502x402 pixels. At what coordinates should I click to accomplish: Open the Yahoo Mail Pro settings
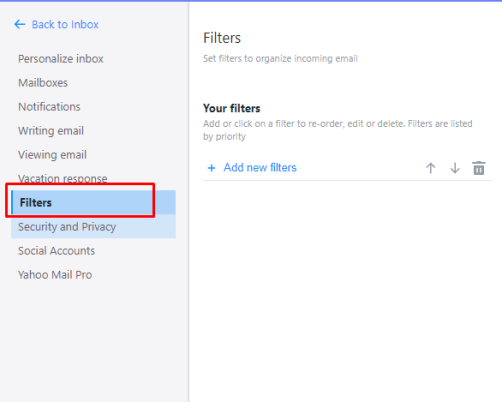point(55,275)
